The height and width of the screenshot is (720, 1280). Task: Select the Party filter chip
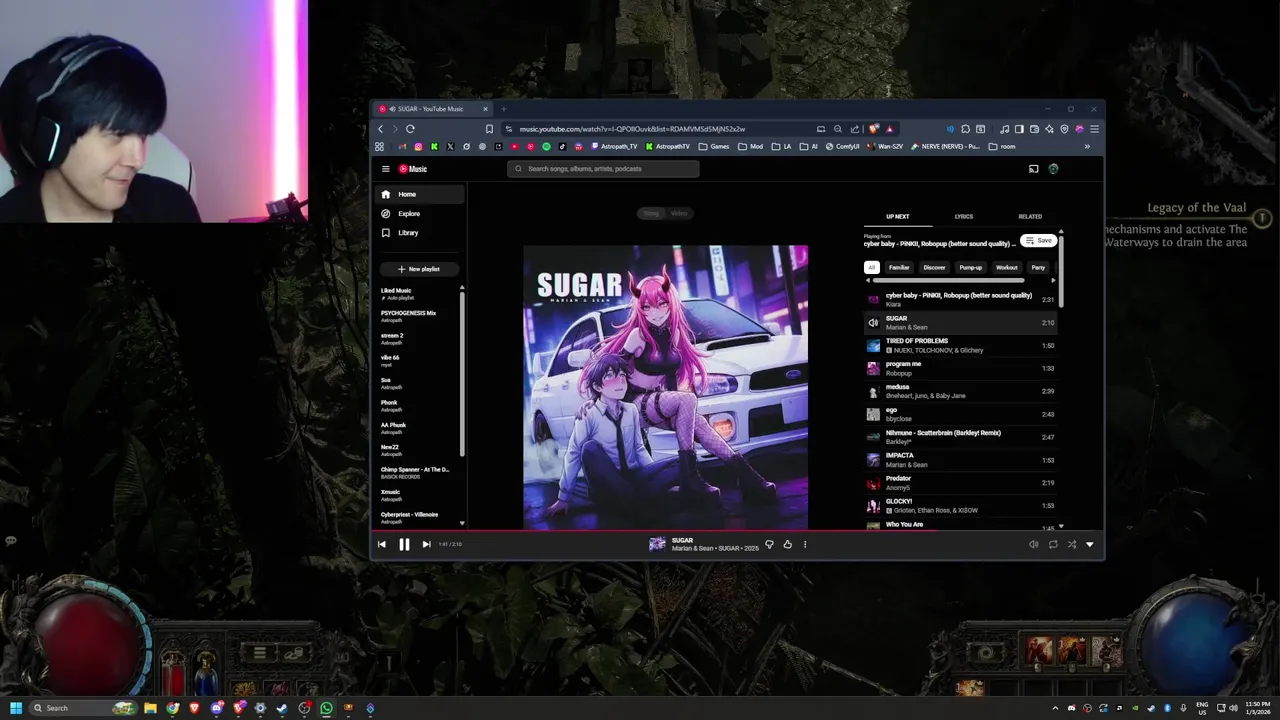[1038, 267]
